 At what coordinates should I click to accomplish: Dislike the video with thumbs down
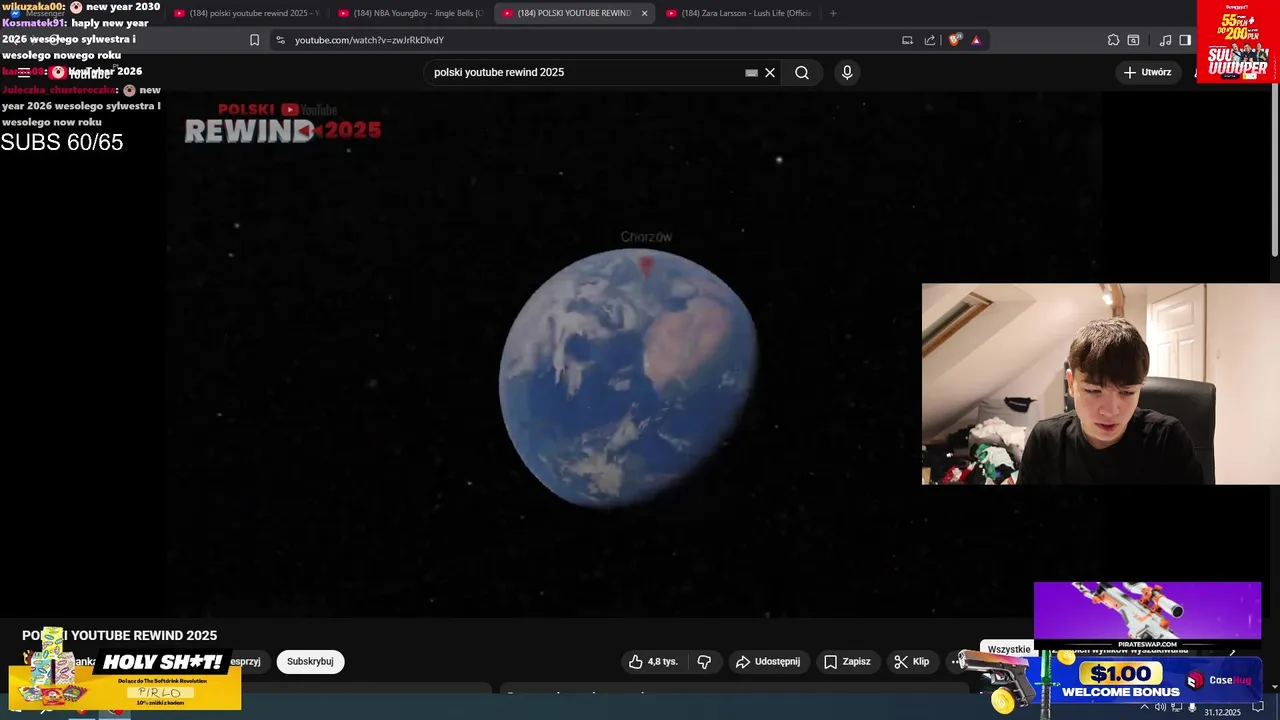pyautogui.click(x=704, y=661)
